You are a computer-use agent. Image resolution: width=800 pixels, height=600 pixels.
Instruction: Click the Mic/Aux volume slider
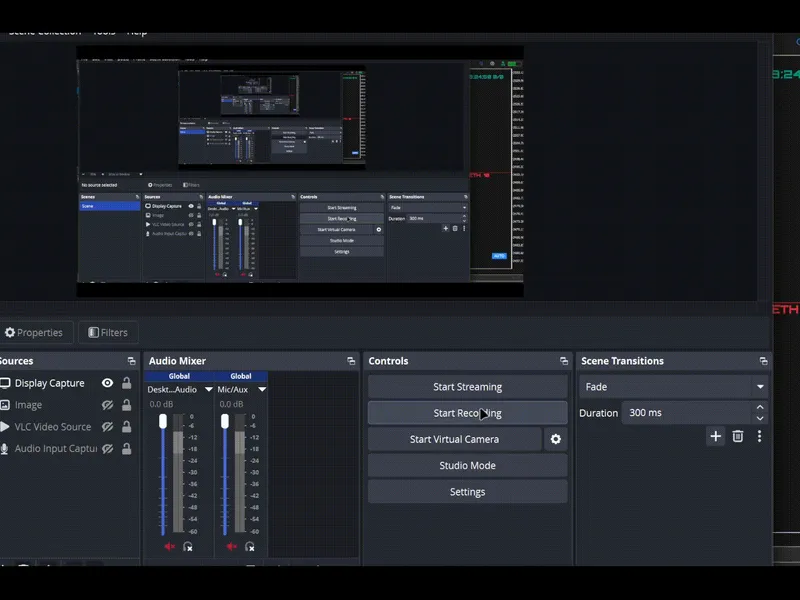point(225,474)
